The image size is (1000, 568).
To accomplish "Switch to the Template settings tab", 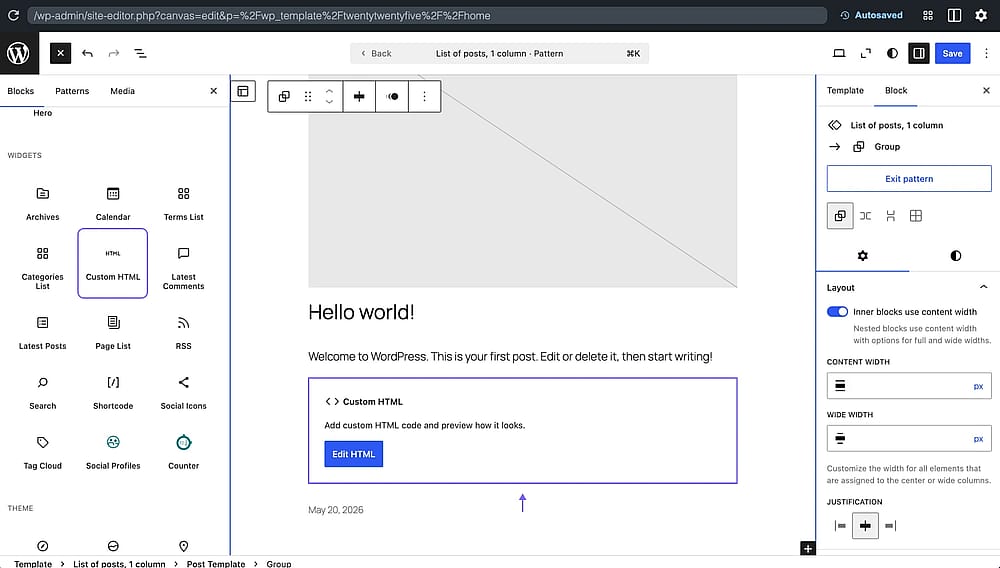I will coord(845,91).
